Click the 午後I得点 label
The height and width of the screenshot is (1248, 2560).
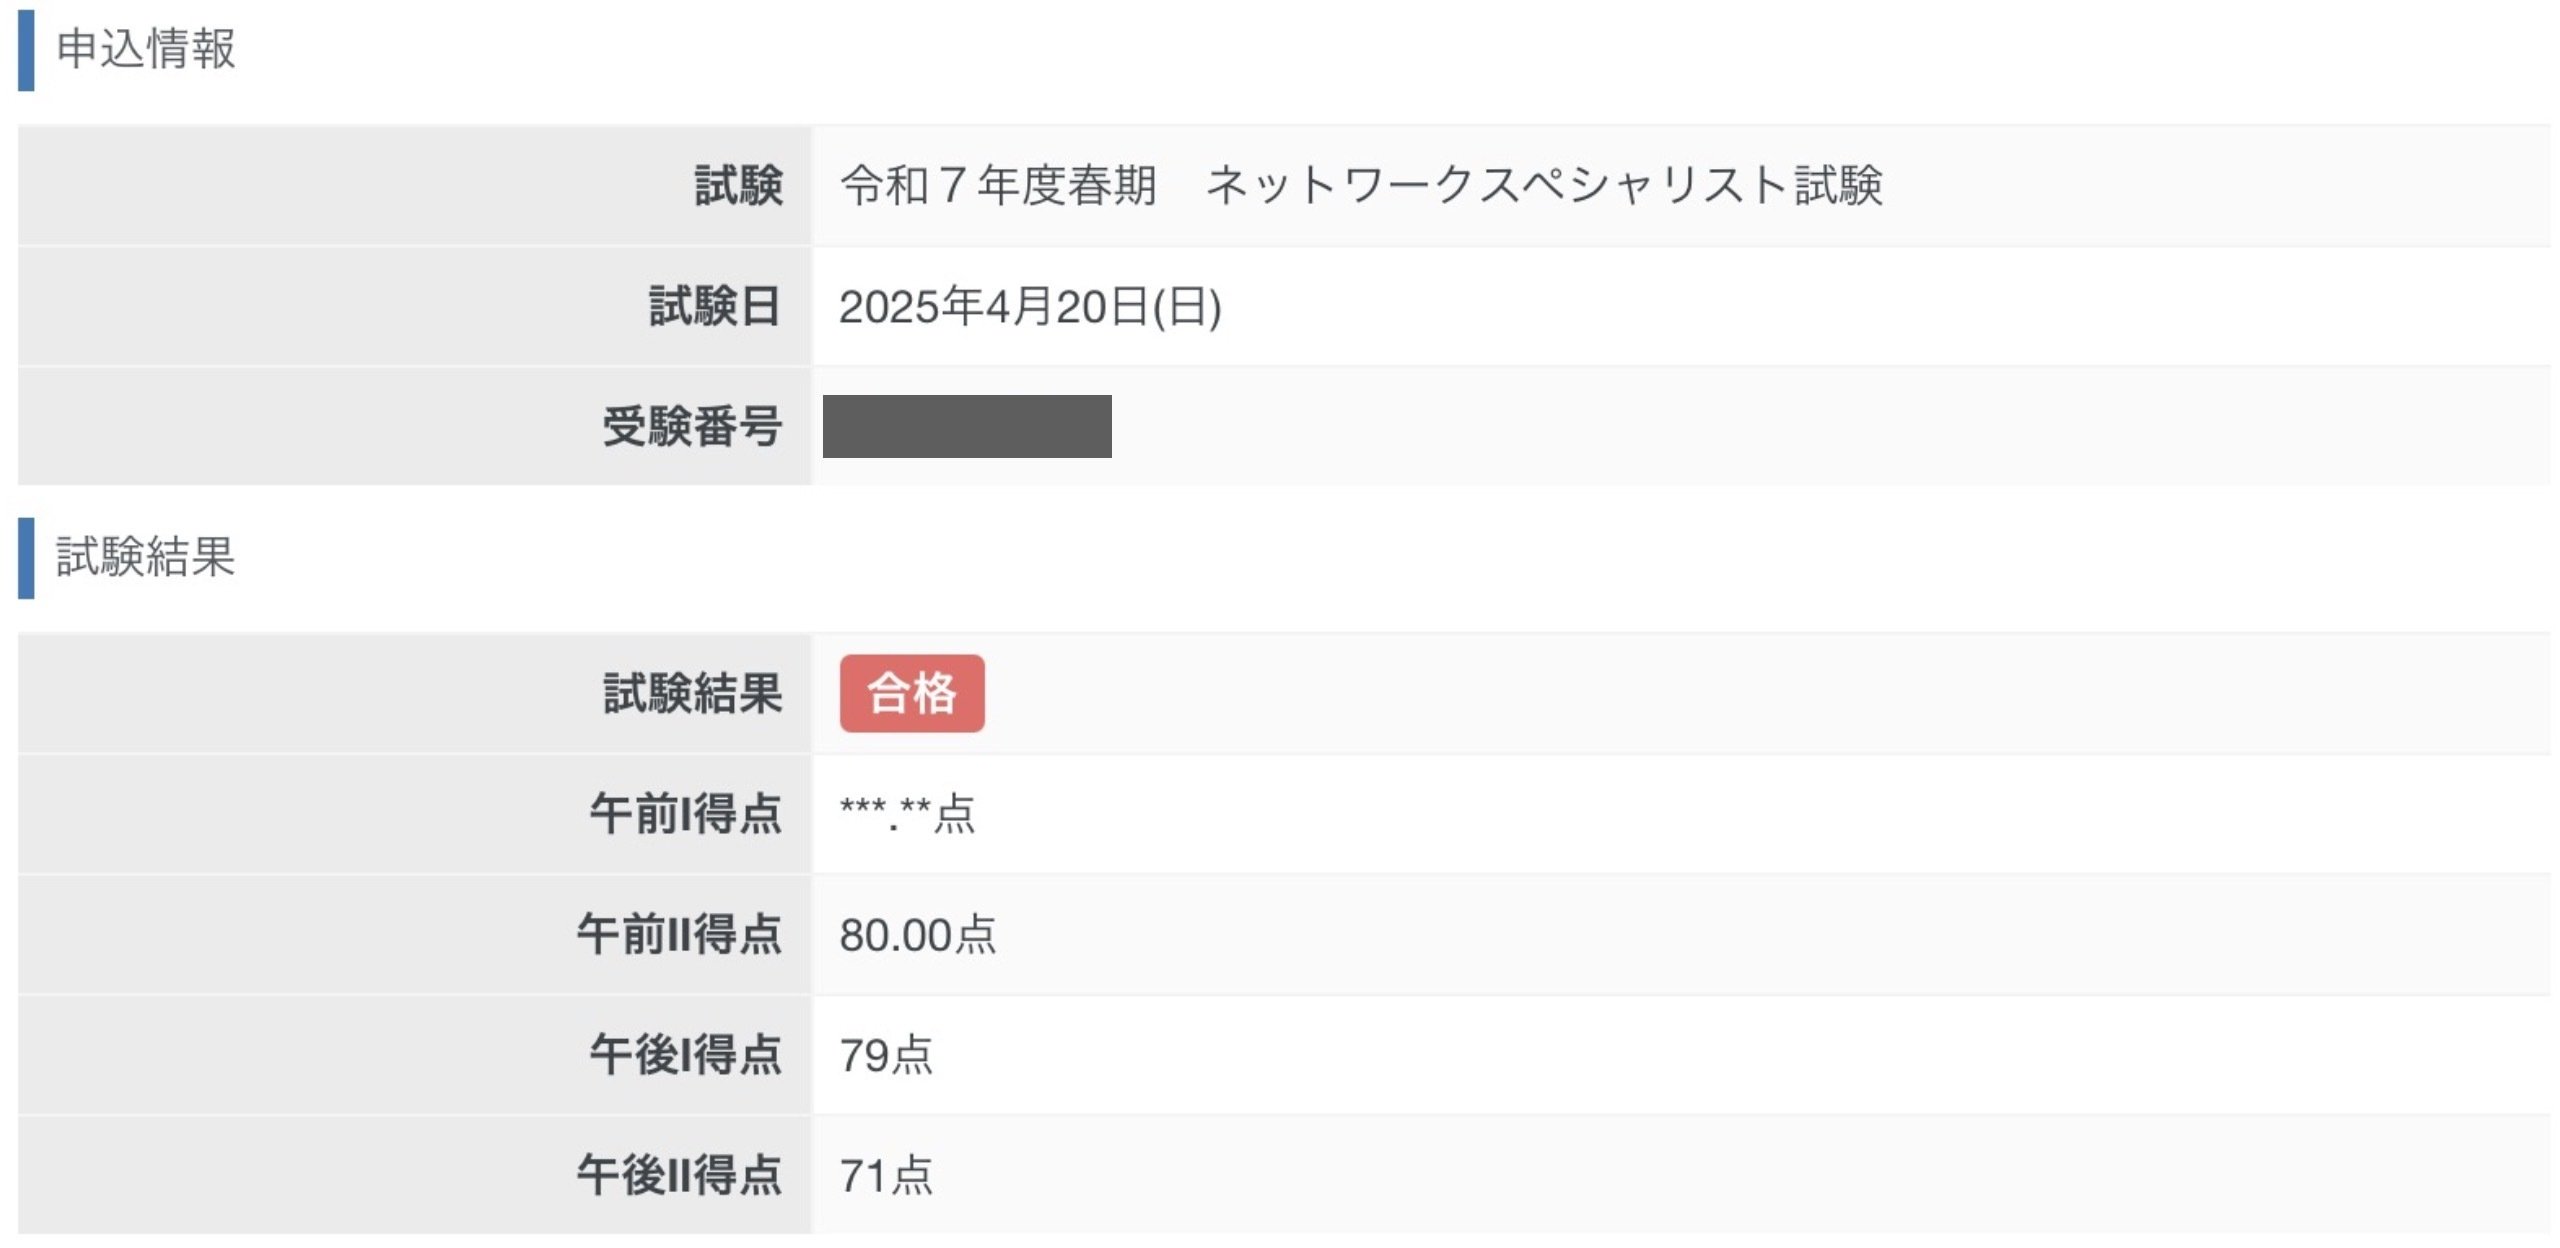[x=685, y=1056]
